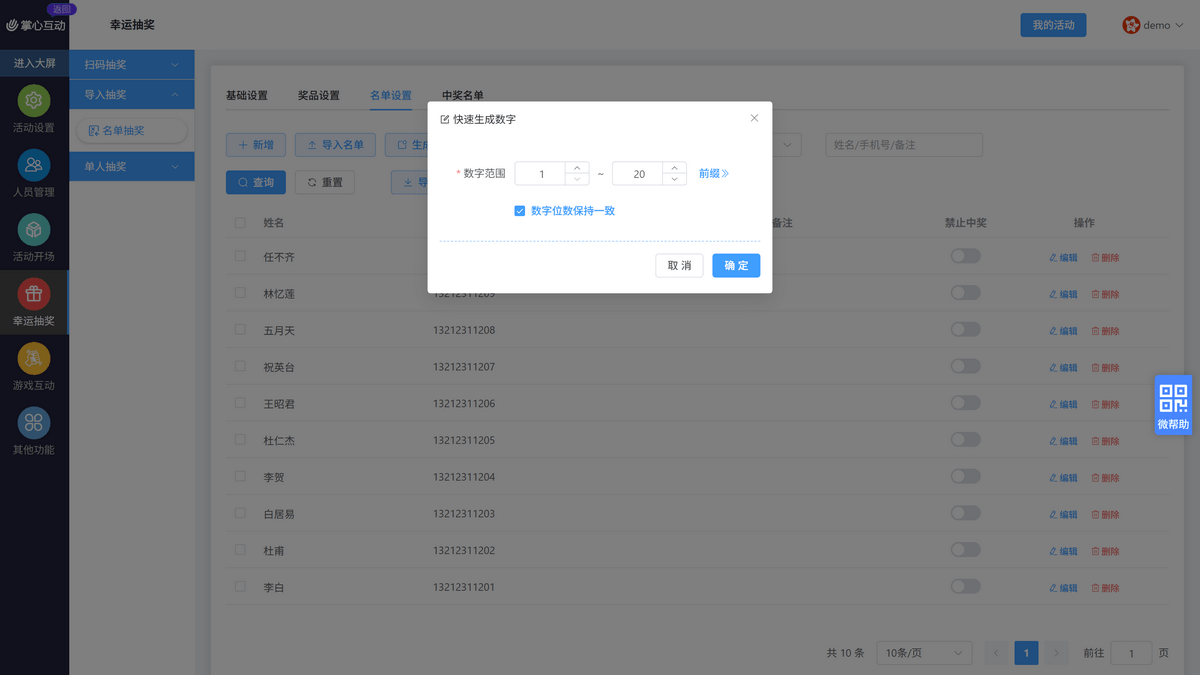The width and height of the screenshot is (1200, 675).
Task: Switch to the 基础设置 tab
Action: (247, 96)
